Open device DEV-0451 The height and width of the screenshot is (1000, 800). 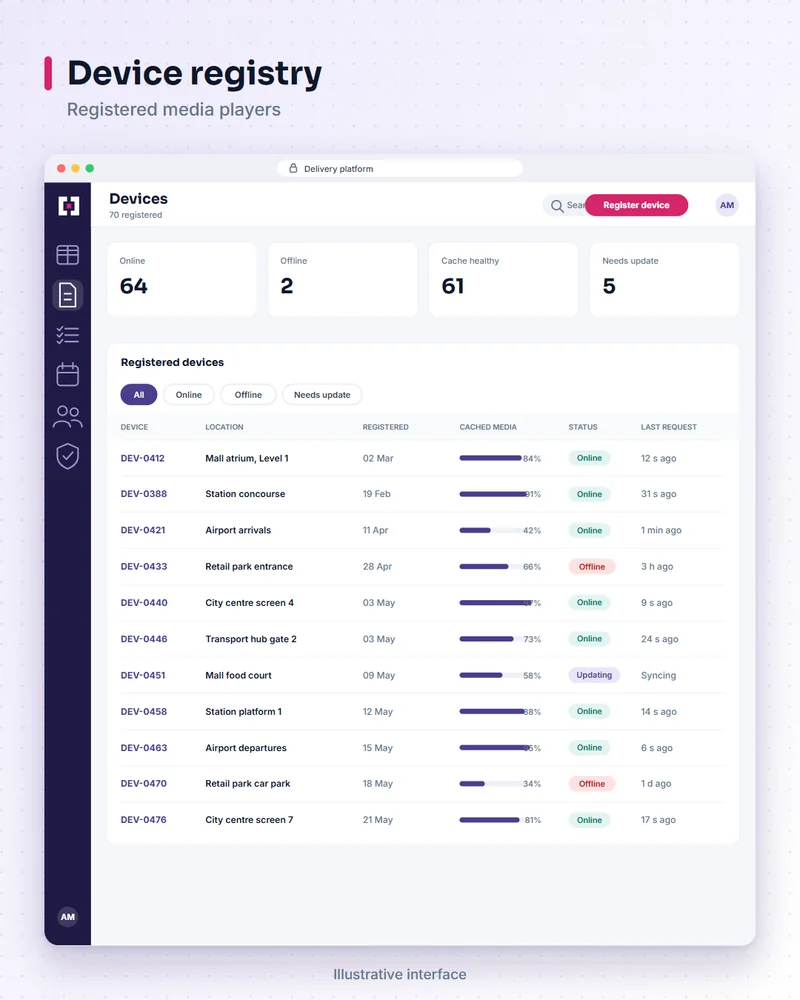pos(143,675)
